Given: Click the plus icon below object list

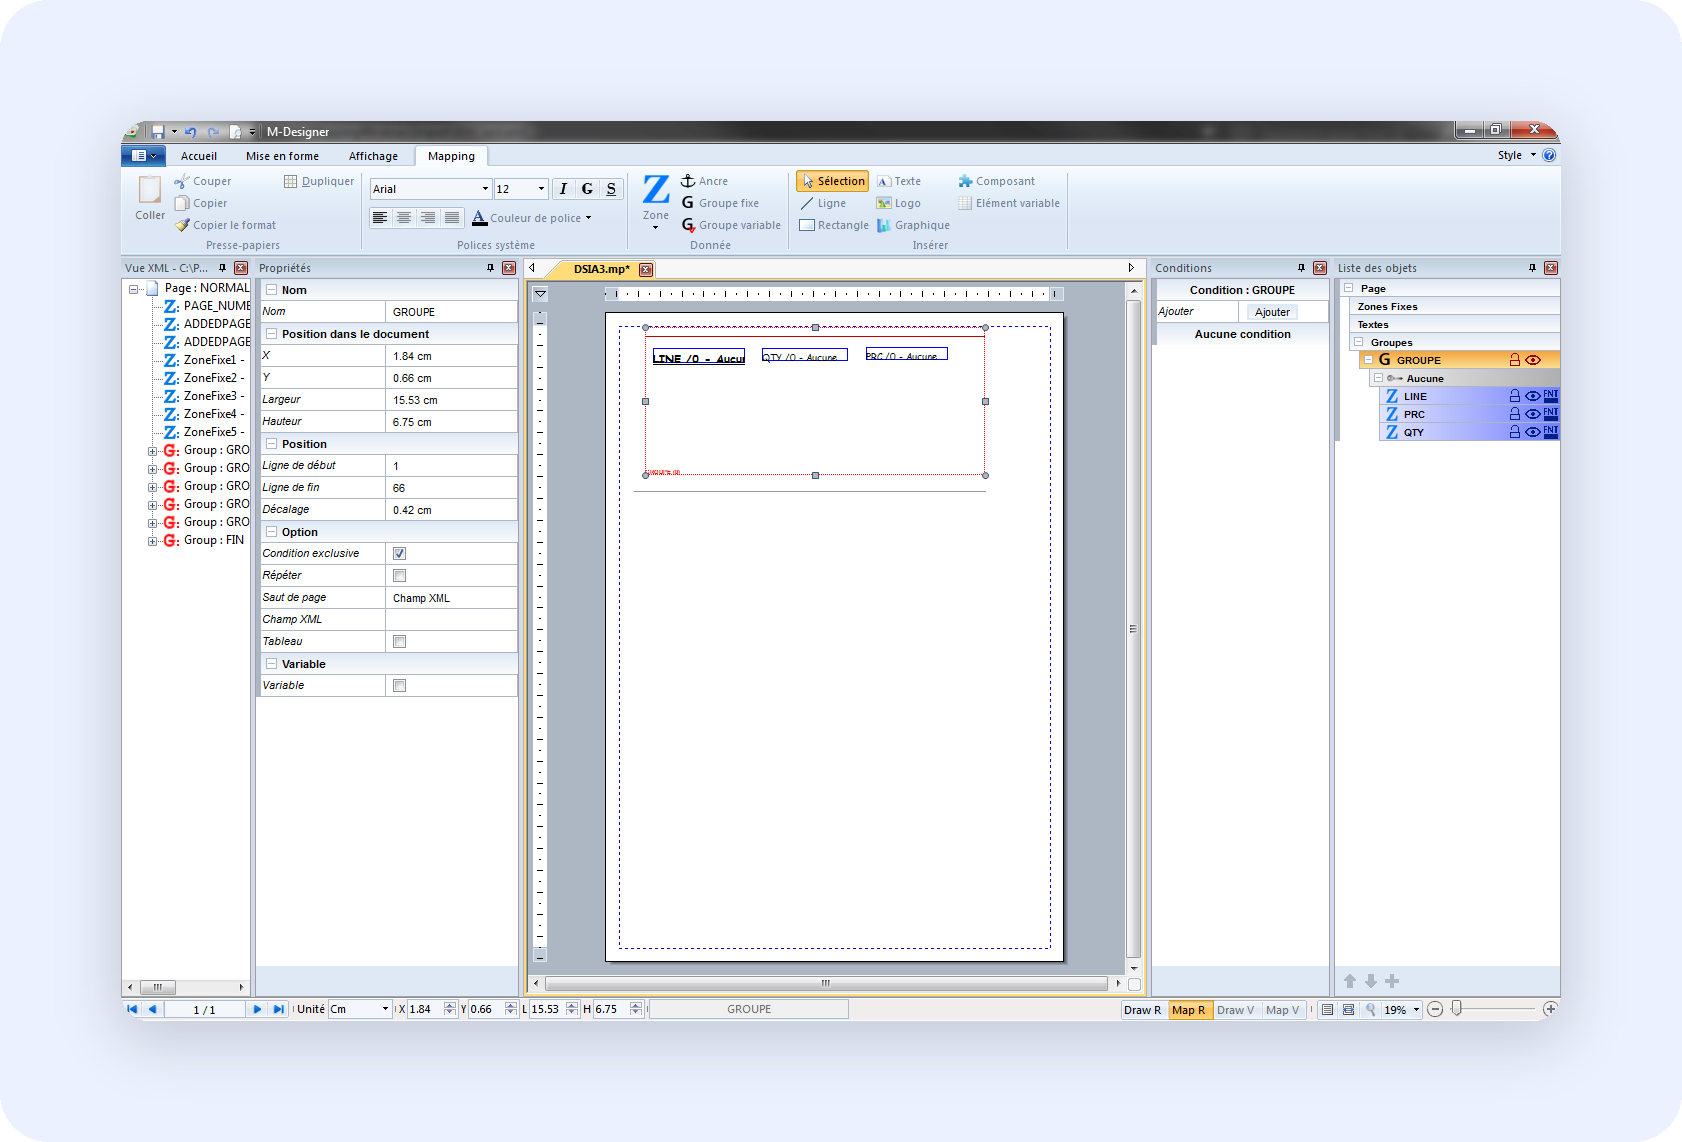Looking at the screenshot, I should 1392,981.
